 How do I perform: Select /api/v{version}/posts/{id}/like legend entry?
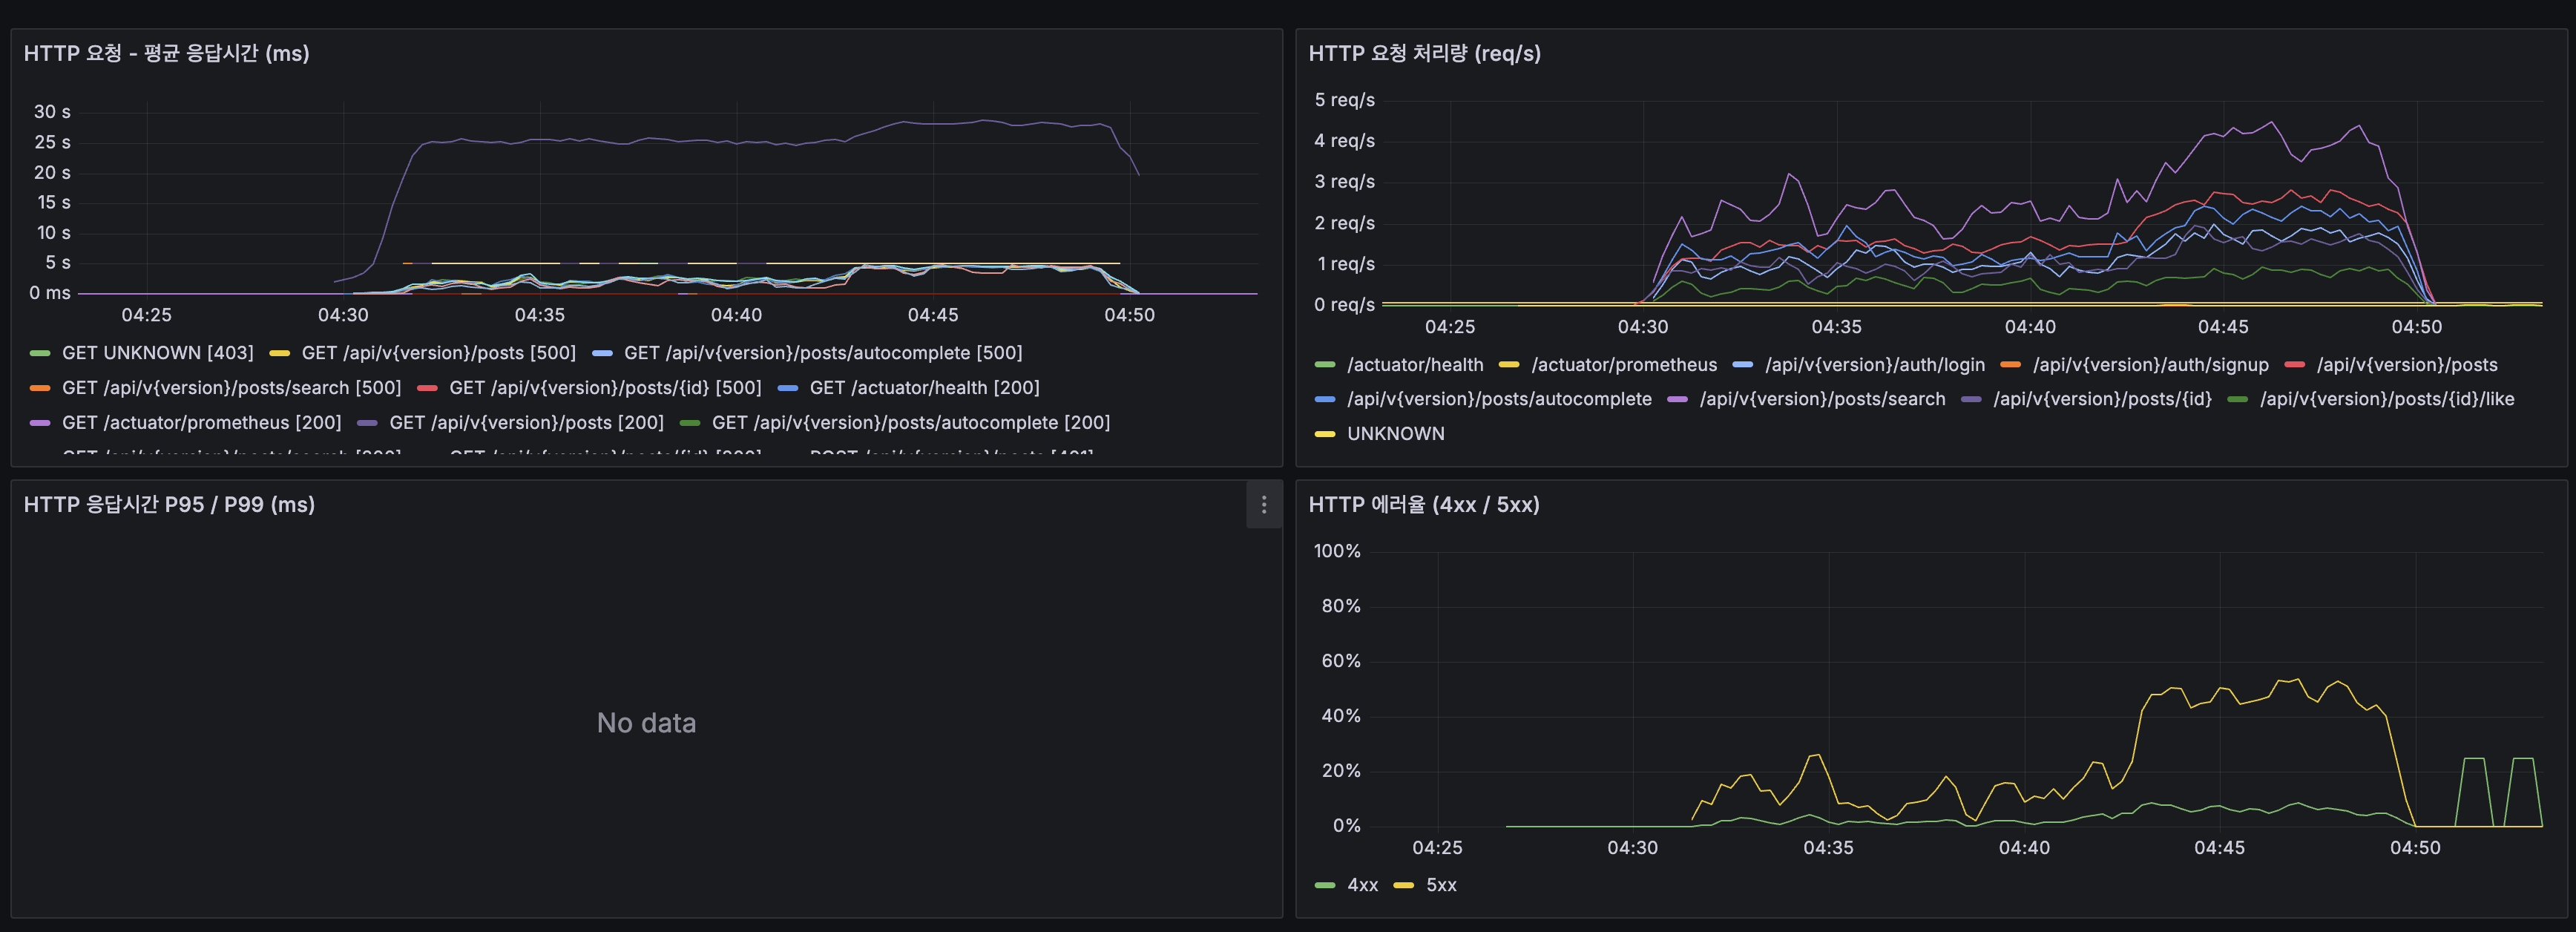click(2386, 399)
